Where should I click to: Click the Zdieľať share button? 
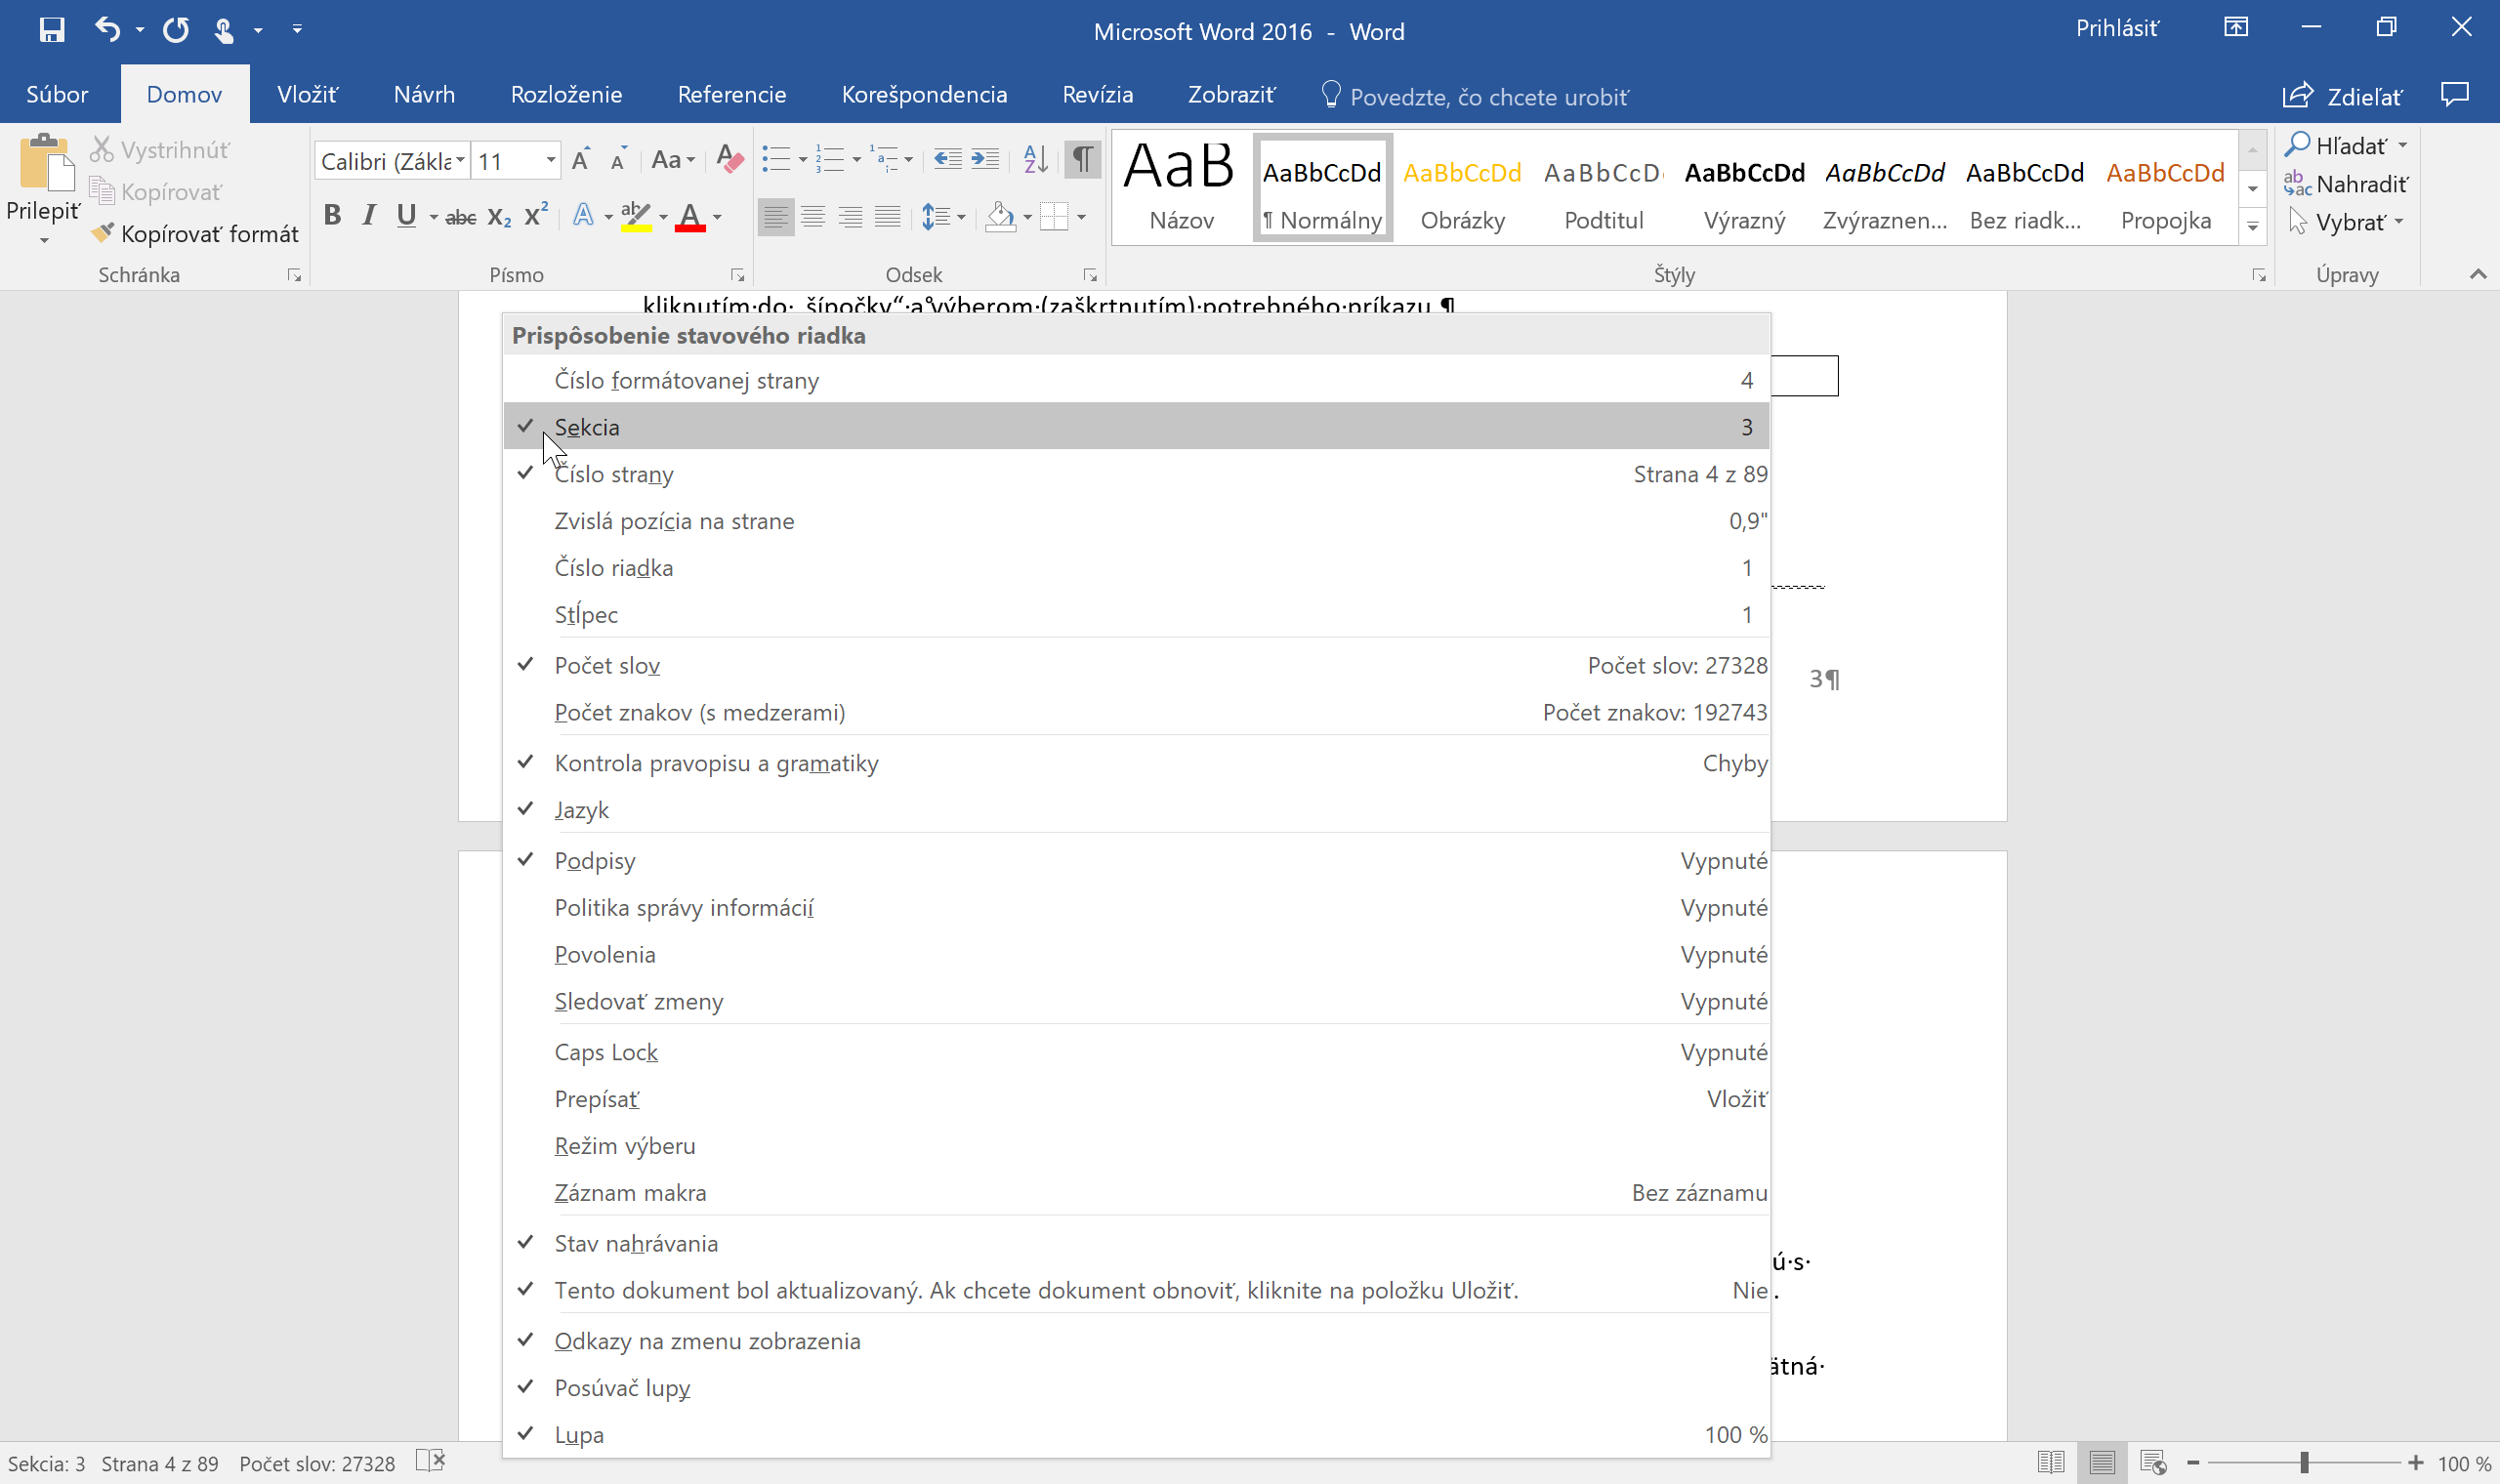(2342, 96)
